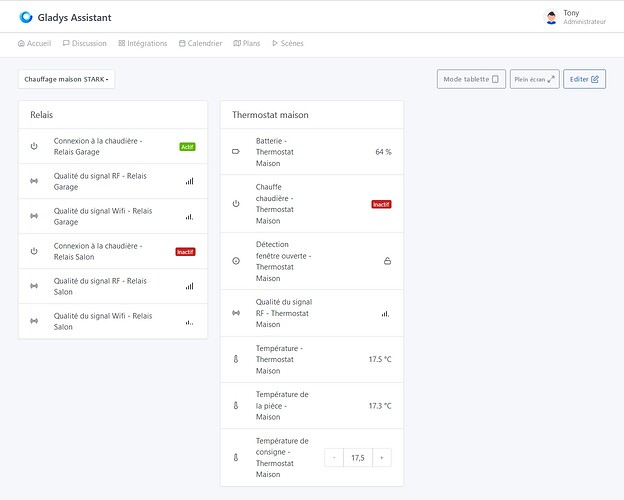Click 'Température de consigne' label
The width and height of the screenshot is (624, 500).
282,457
